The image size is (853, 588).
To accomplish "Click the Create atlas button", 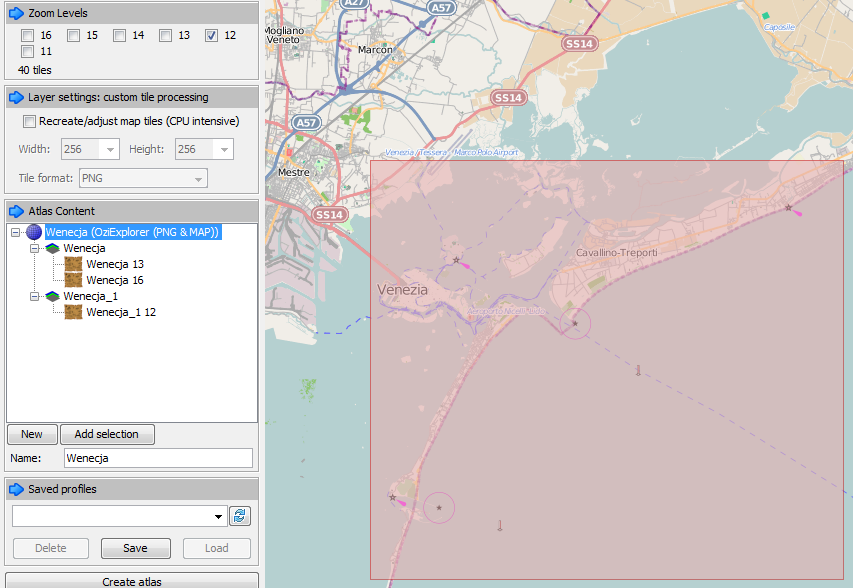I will point(132,581).
